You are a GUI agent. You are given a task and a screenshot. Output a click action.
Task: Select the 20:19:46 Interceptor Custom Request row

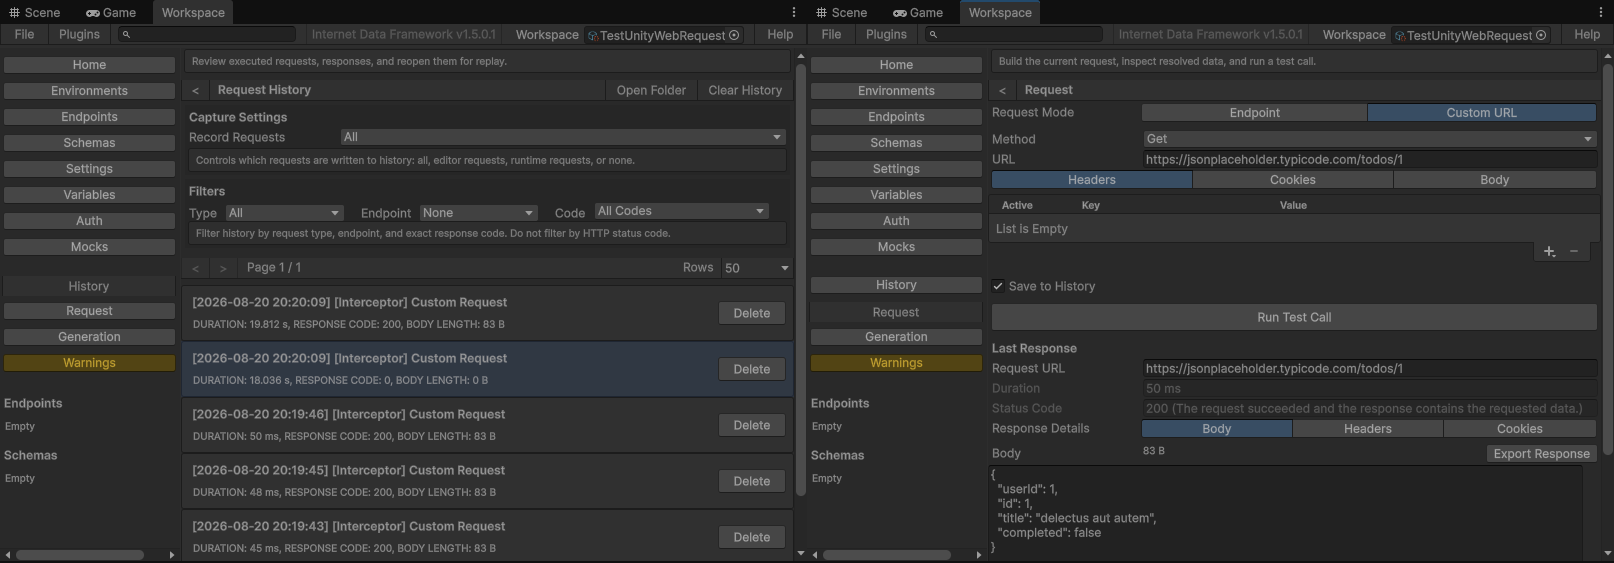487,425
